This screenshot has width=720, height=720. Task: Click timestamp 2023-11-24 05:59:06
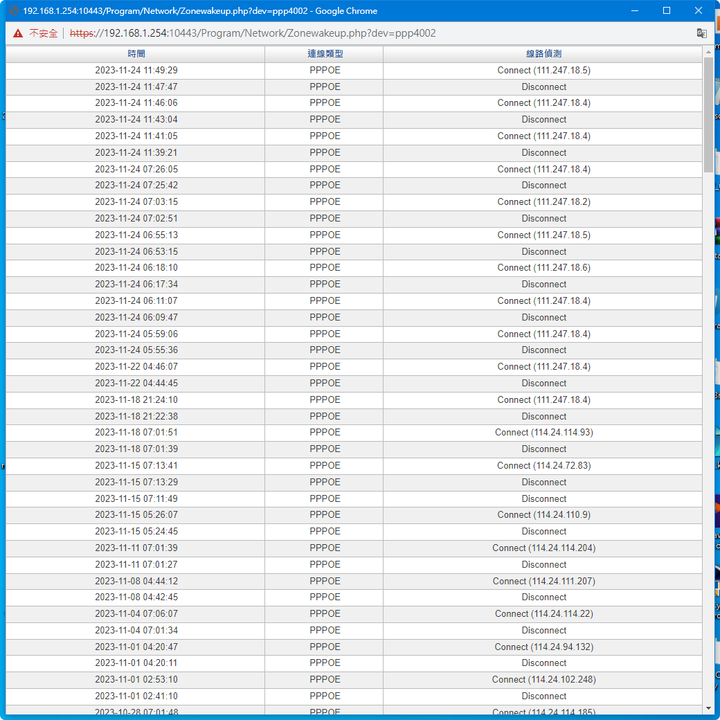136,334
